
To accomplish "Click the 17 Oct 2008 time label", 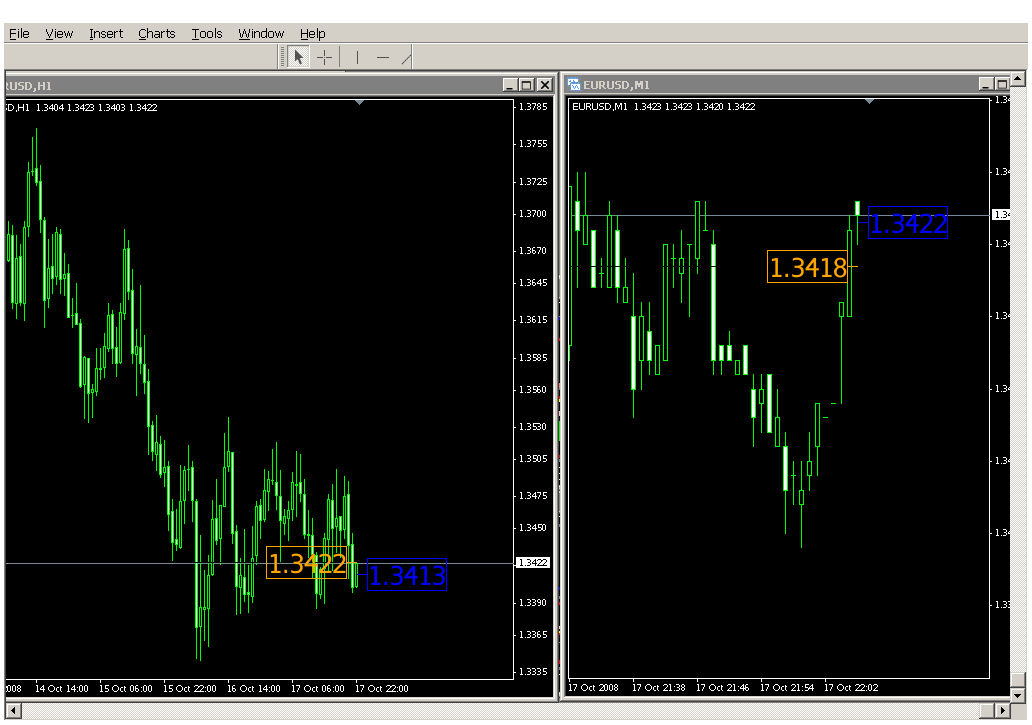I will pos(593,688).
